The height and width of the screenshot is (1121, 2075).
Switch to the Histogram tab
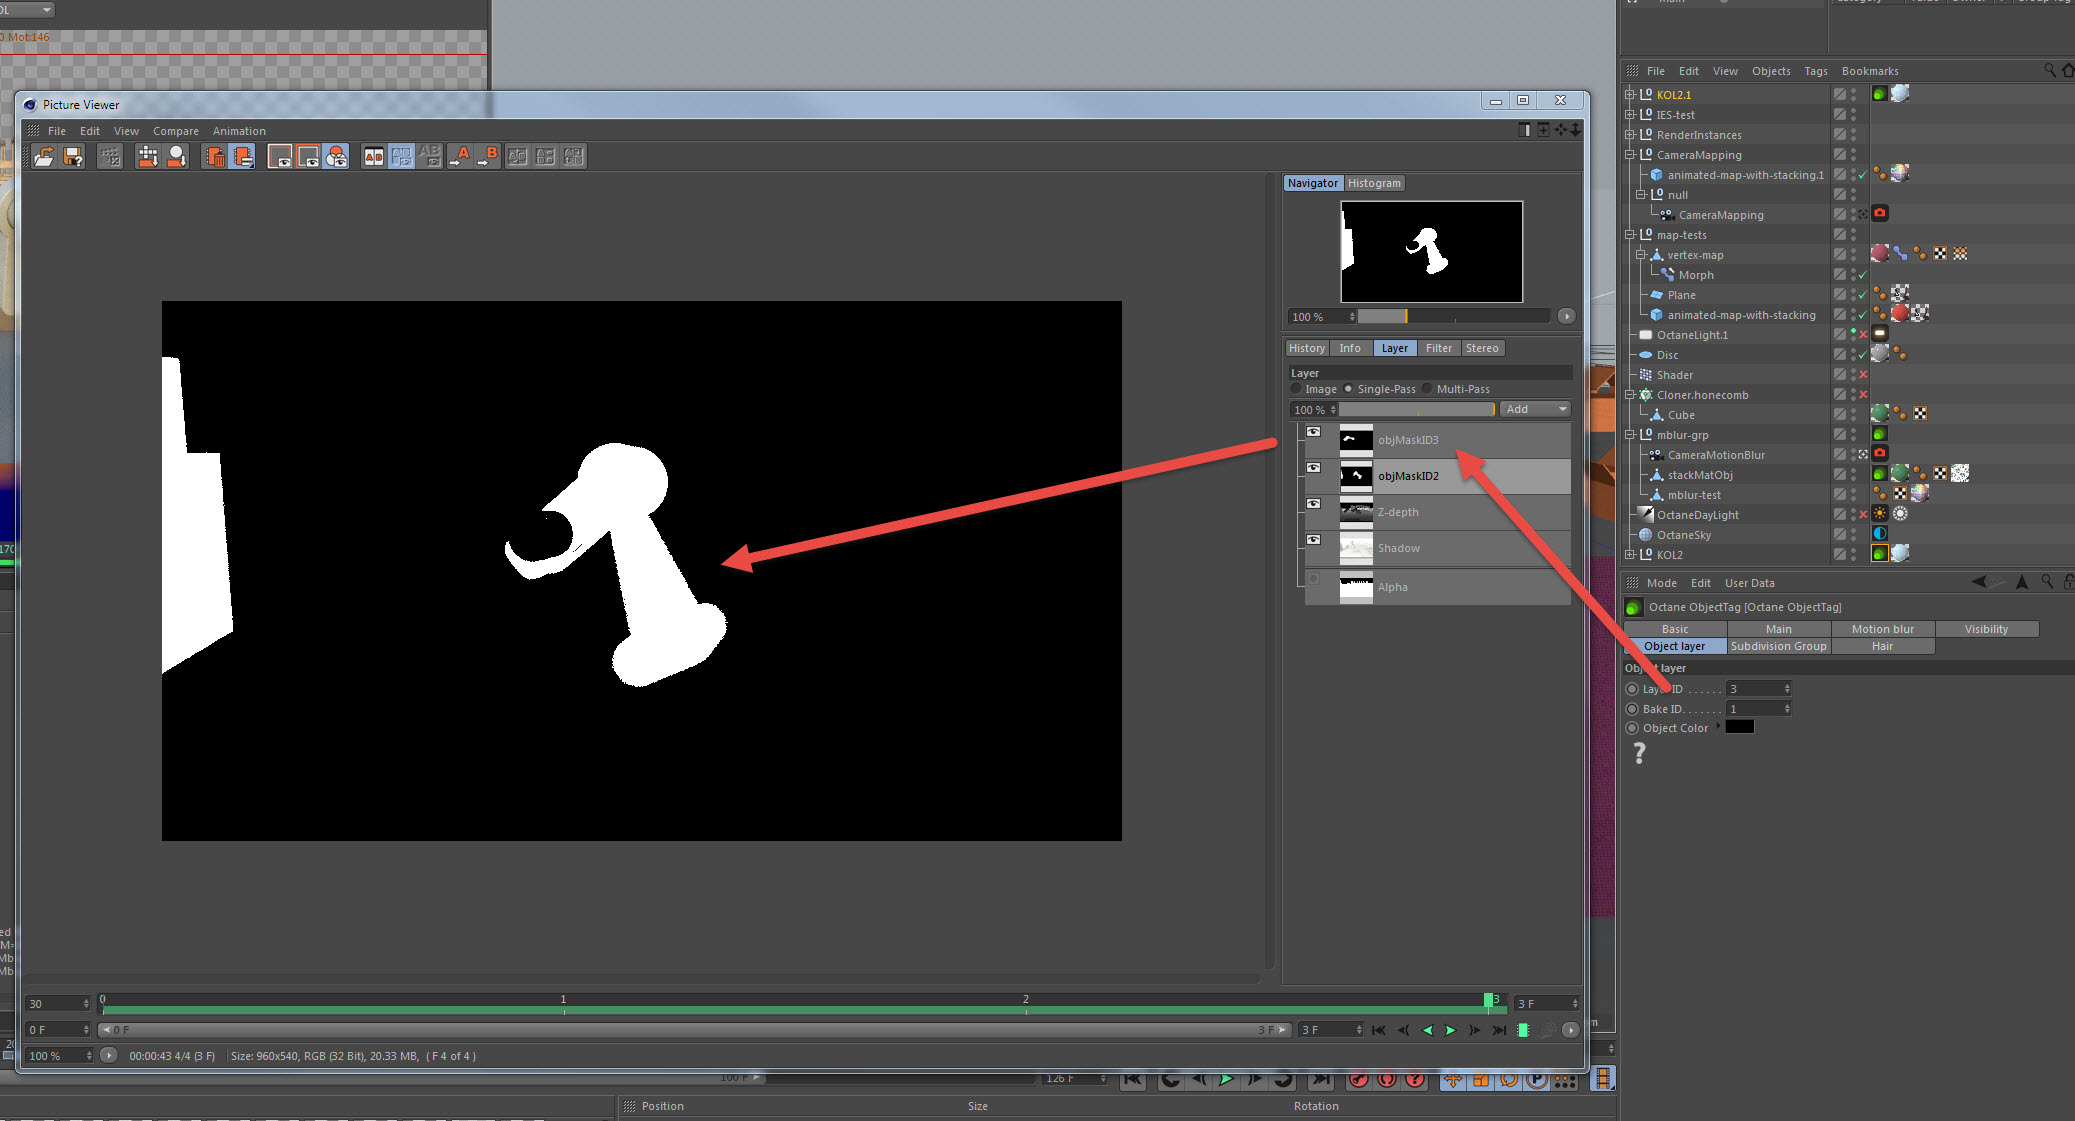[1374, 183]
